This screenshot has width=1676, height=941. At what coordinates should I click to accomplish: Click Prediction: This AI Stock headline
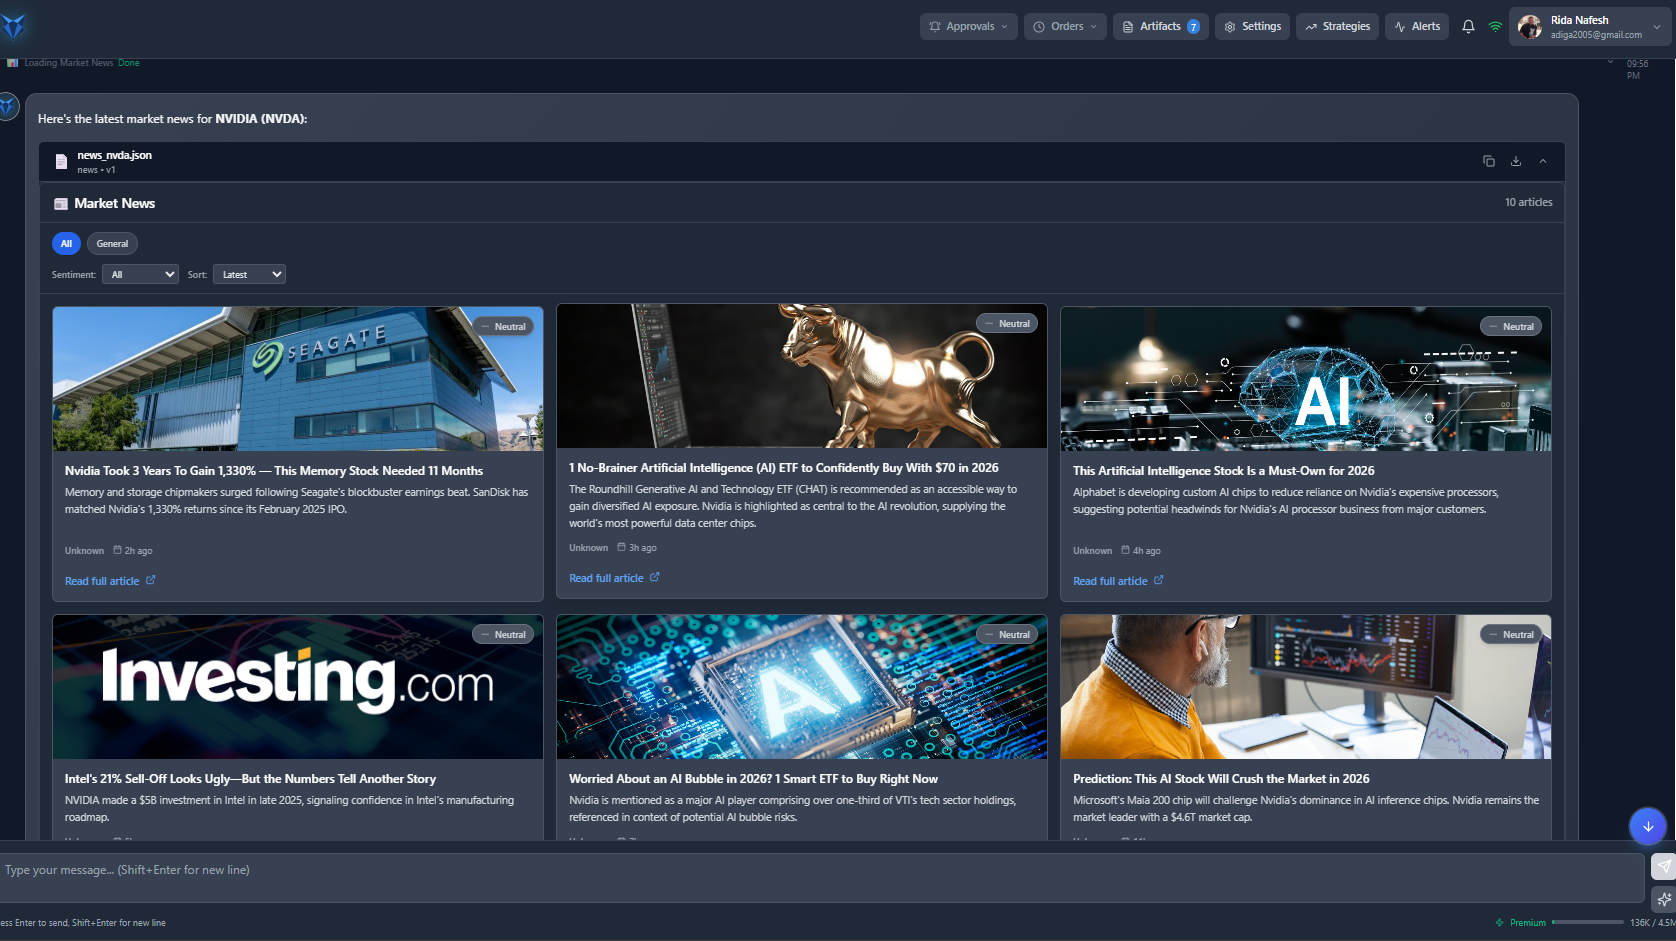click(x=1222, y=779)
